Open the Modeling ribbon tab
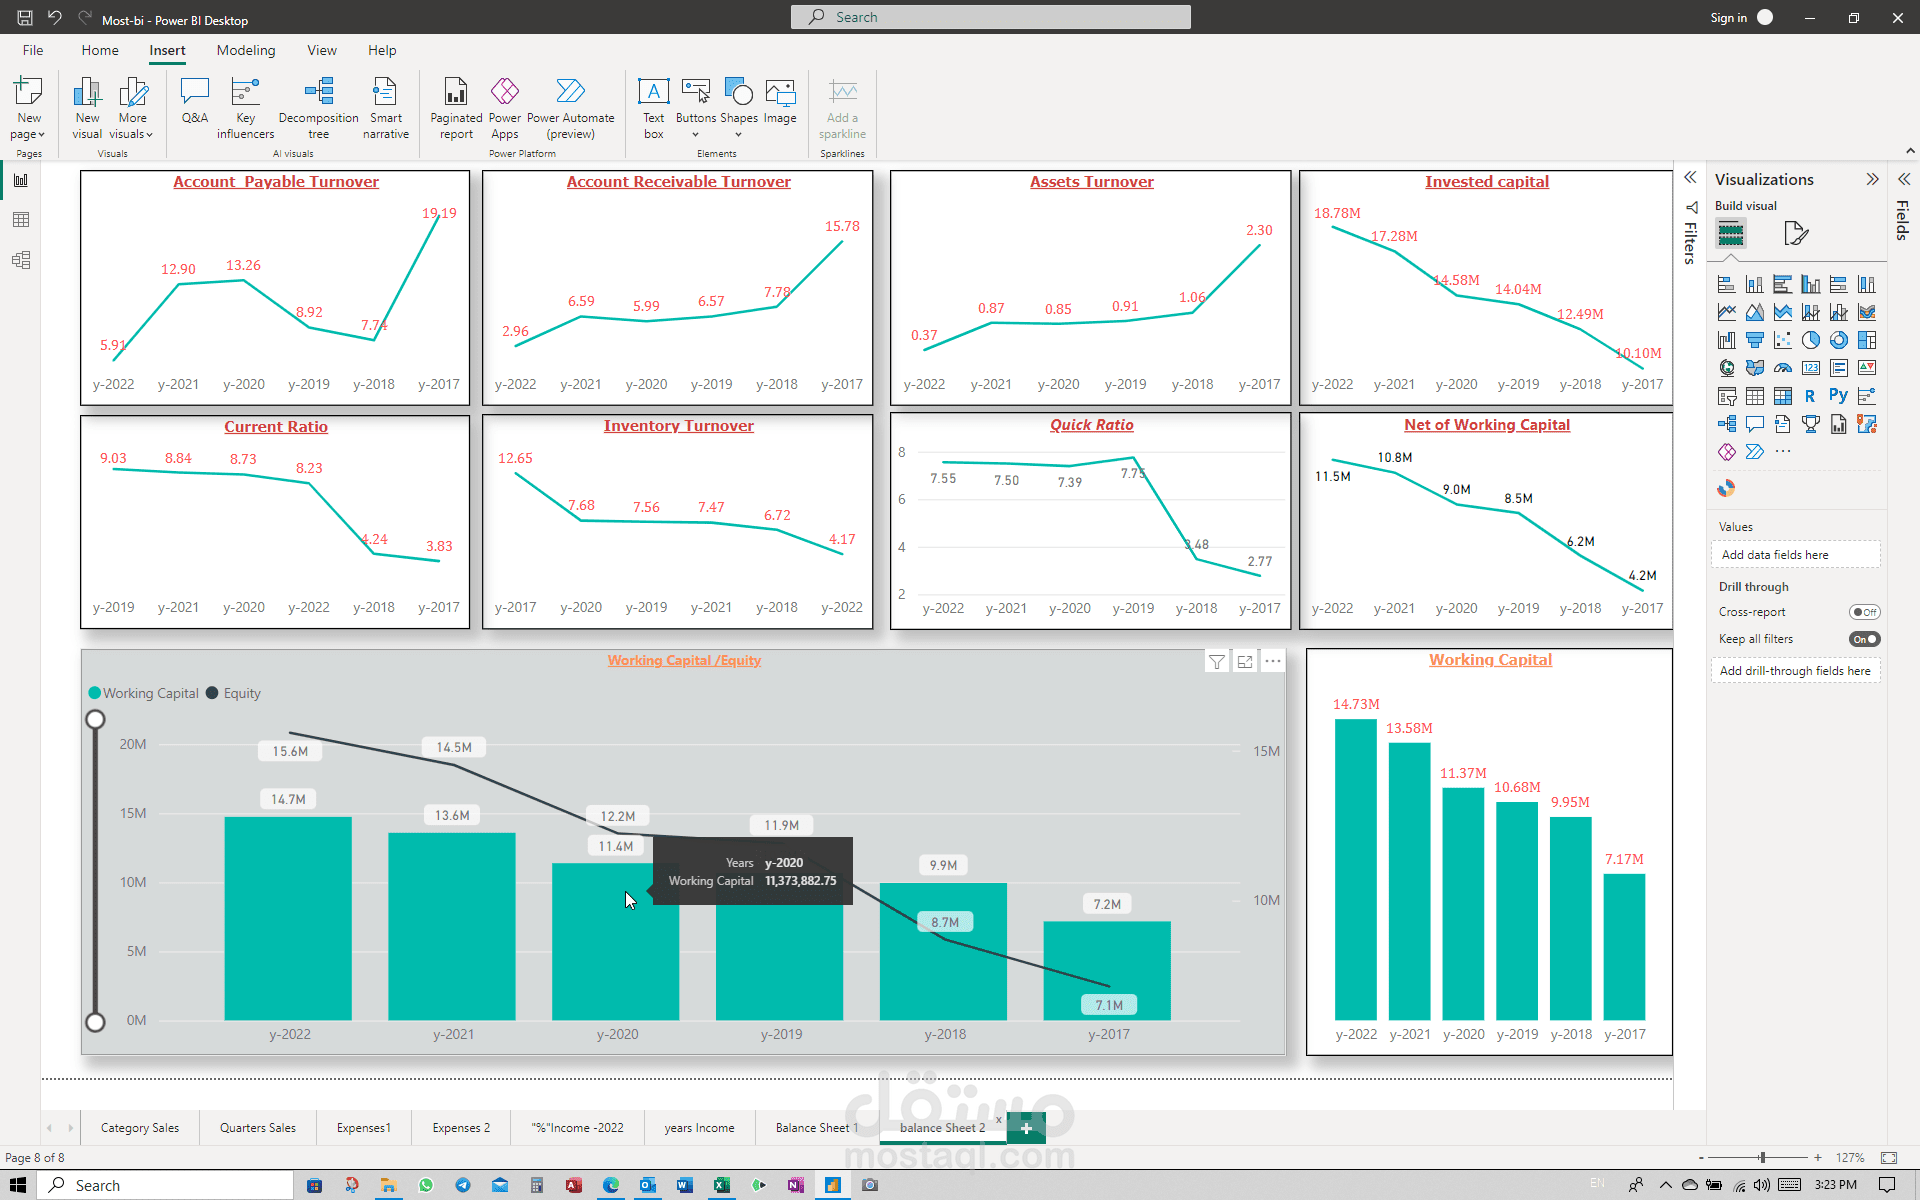 pos(245,50)
